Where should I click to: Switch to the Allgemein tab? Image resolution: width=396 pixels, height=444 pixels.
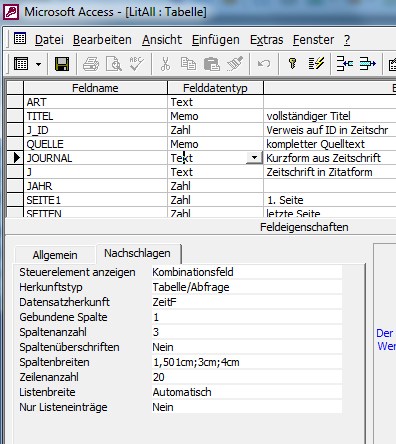tap(55, 255)
